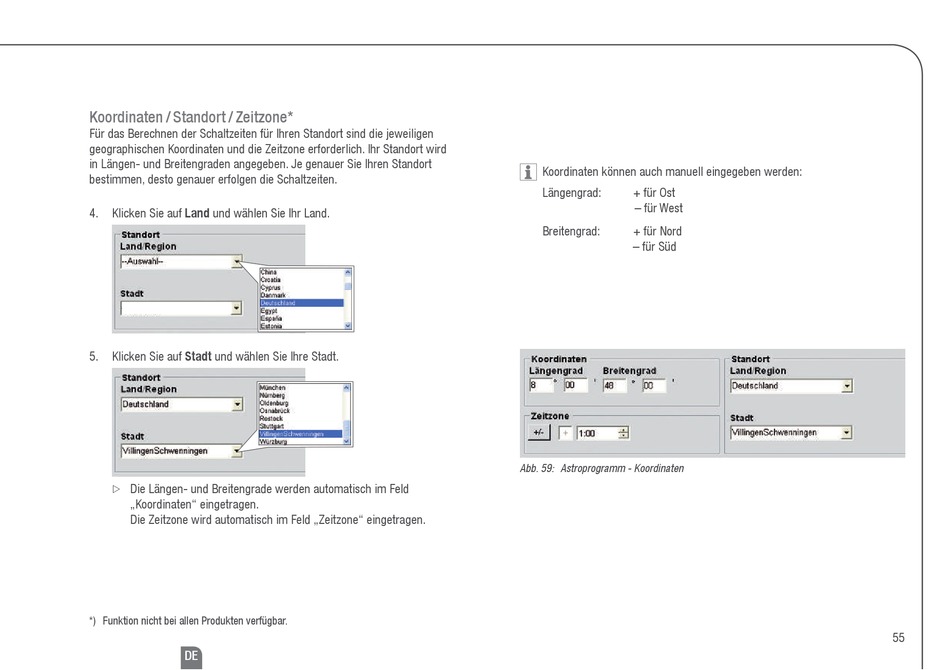Viewport: 950px width, 670px height.
Task: Select highlighted Deutschland in the country list
Action: (302, 303)
